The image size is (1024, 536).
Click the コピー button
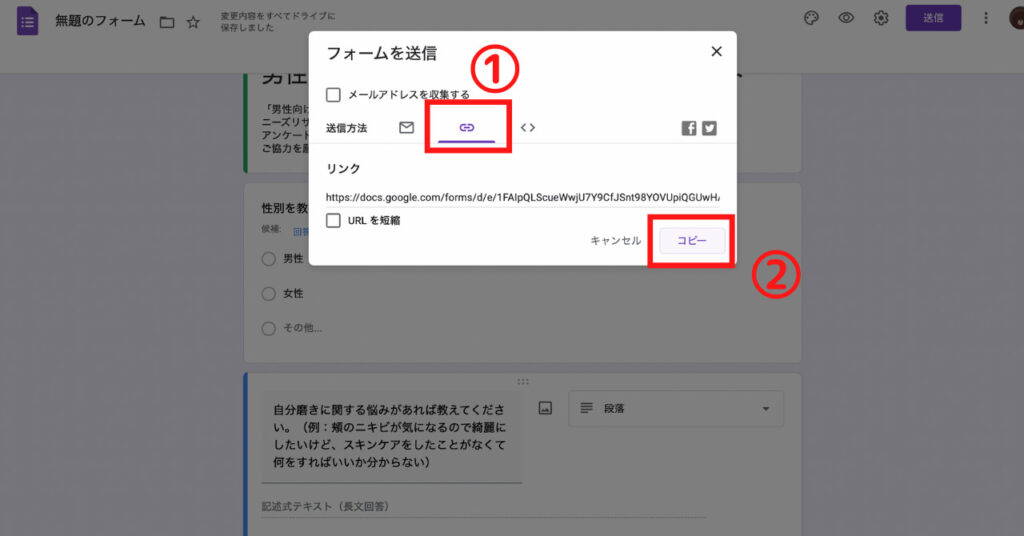pos(692,241)
